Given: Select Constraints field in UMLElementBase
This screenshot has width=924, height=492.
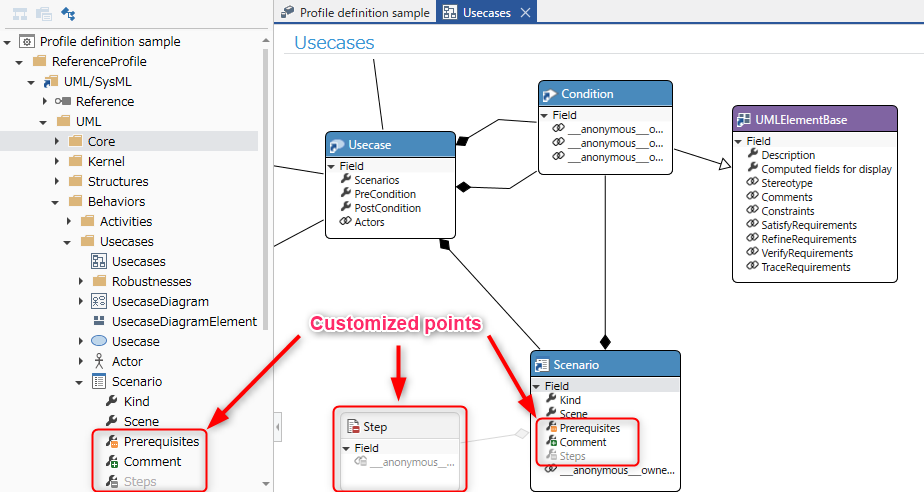Looking at the screenshot, I should 788,211.
